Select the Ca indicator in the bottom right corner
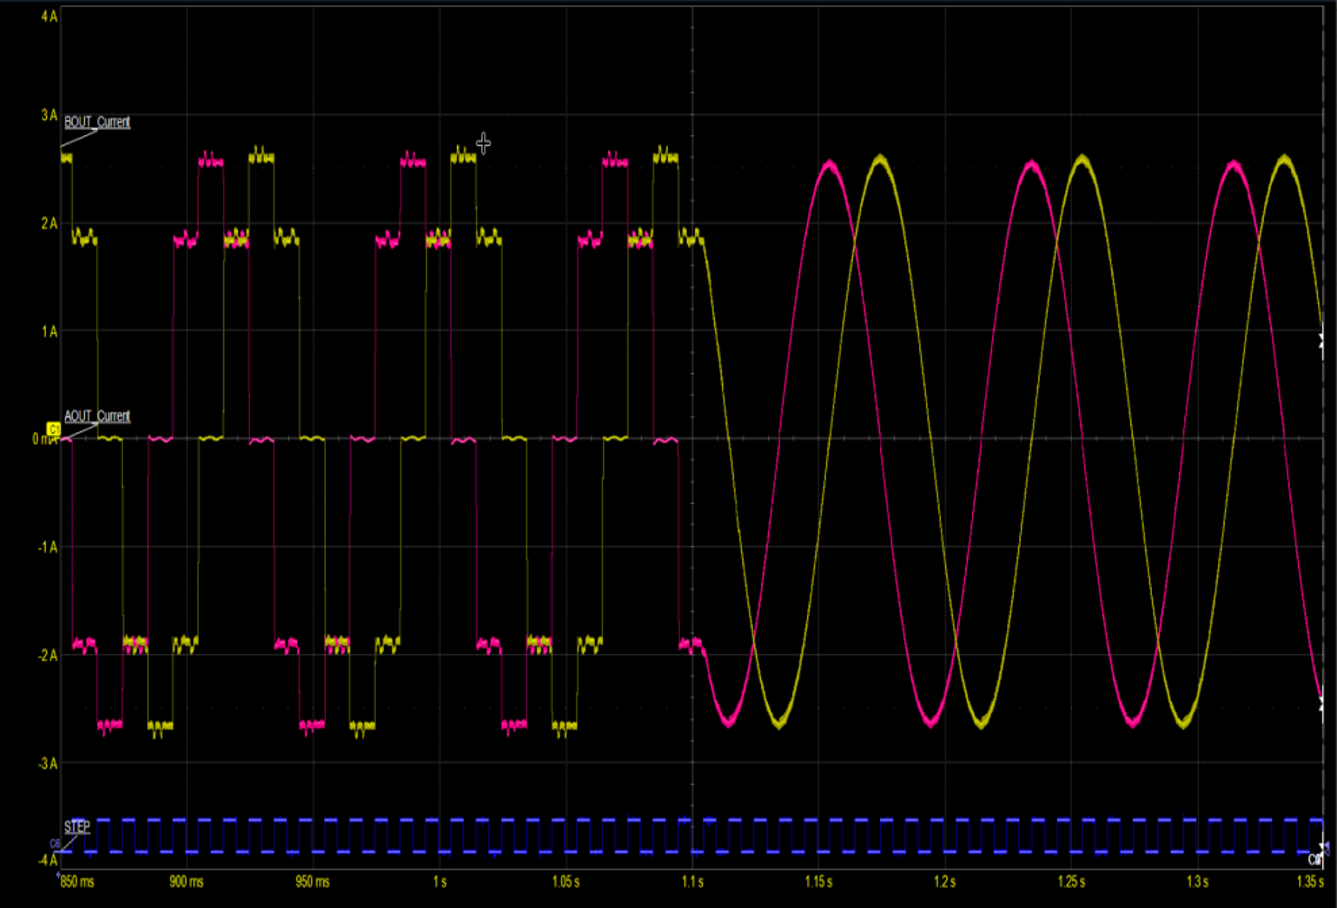This screenshot has width=1337, height=908. [1315, 858]
